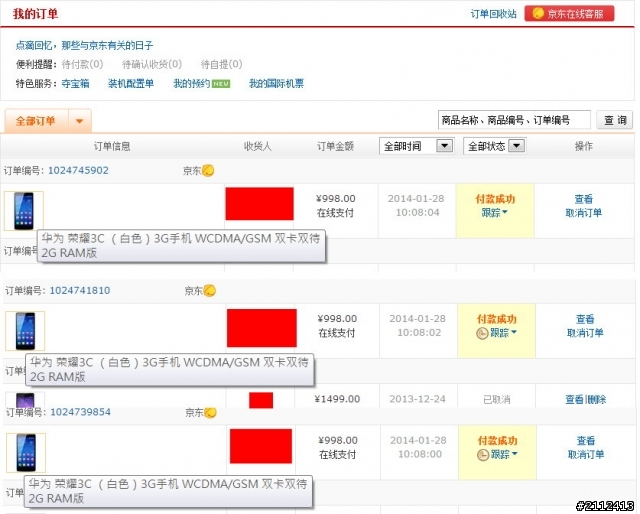Open 装机配置单 link
Image resolution: width=640 pixels, height=514 pixels.
click(x=131, y=84)
